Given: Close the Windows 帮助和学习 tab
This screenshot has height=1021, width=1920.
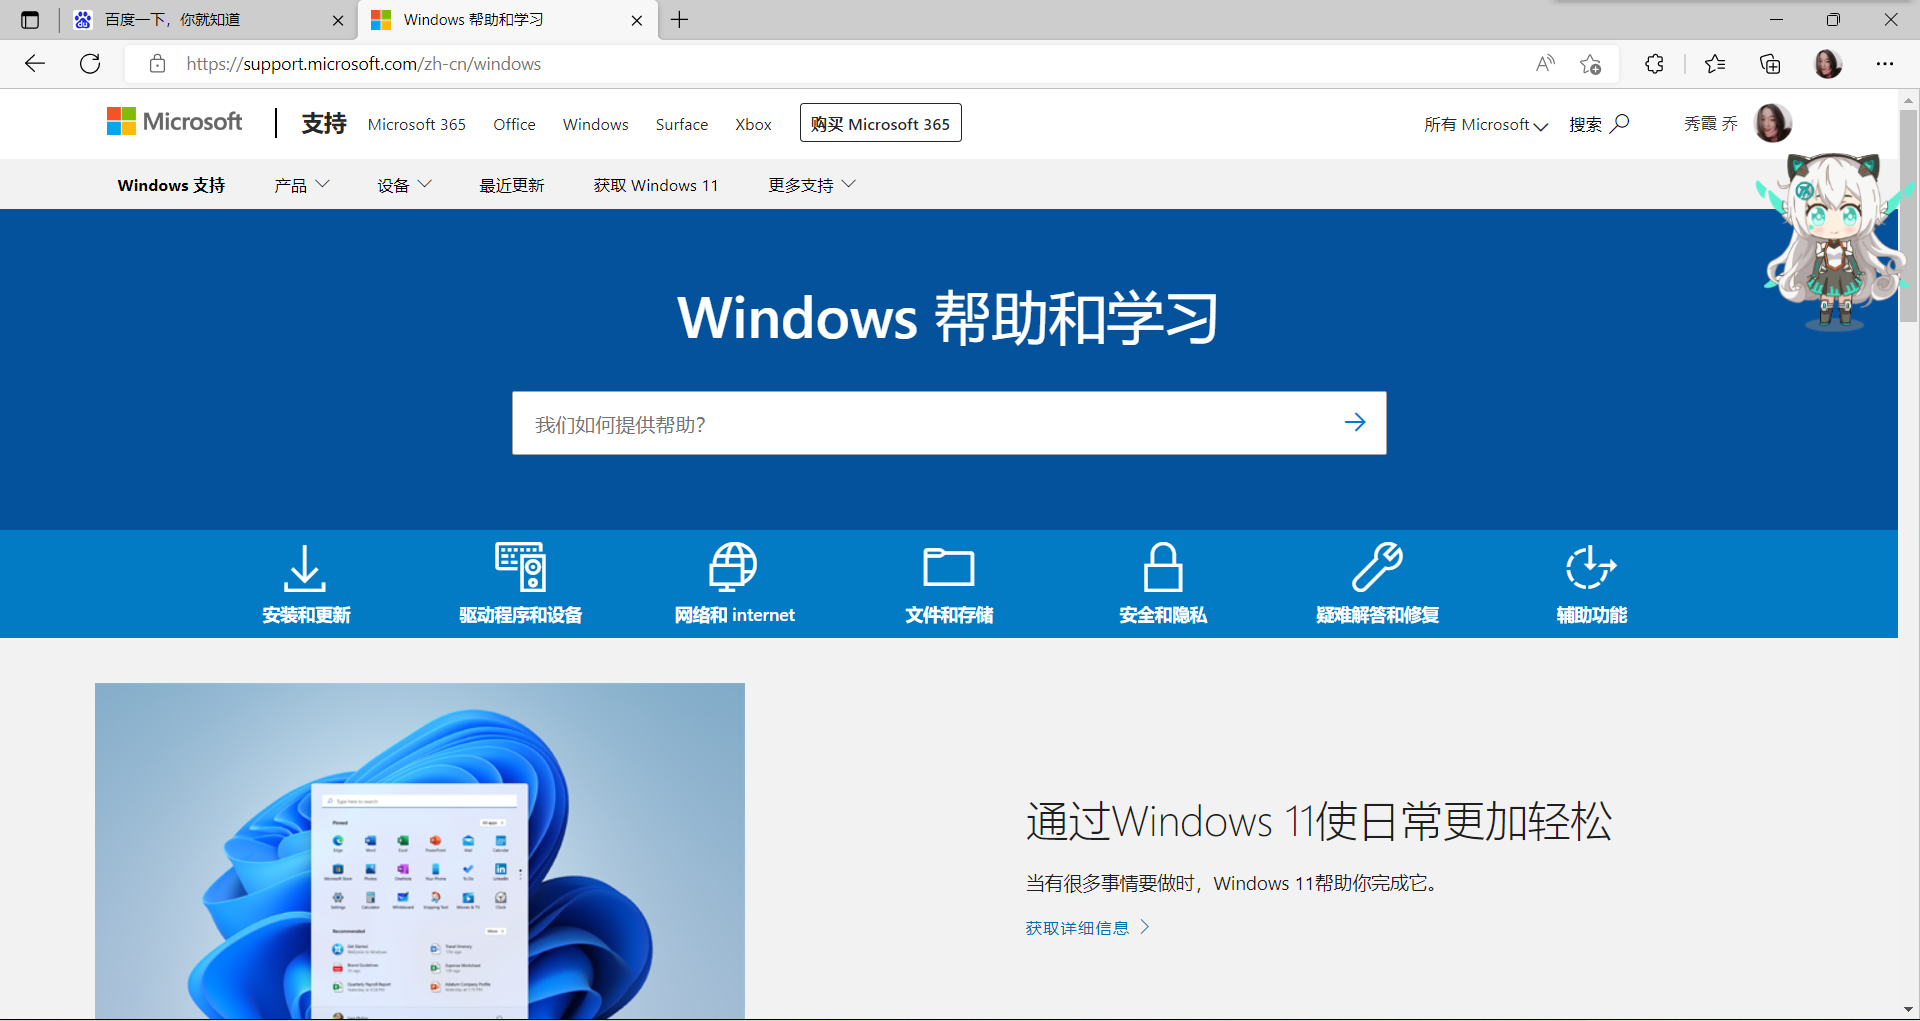Looking at the screenshot, I should (637, 20).
